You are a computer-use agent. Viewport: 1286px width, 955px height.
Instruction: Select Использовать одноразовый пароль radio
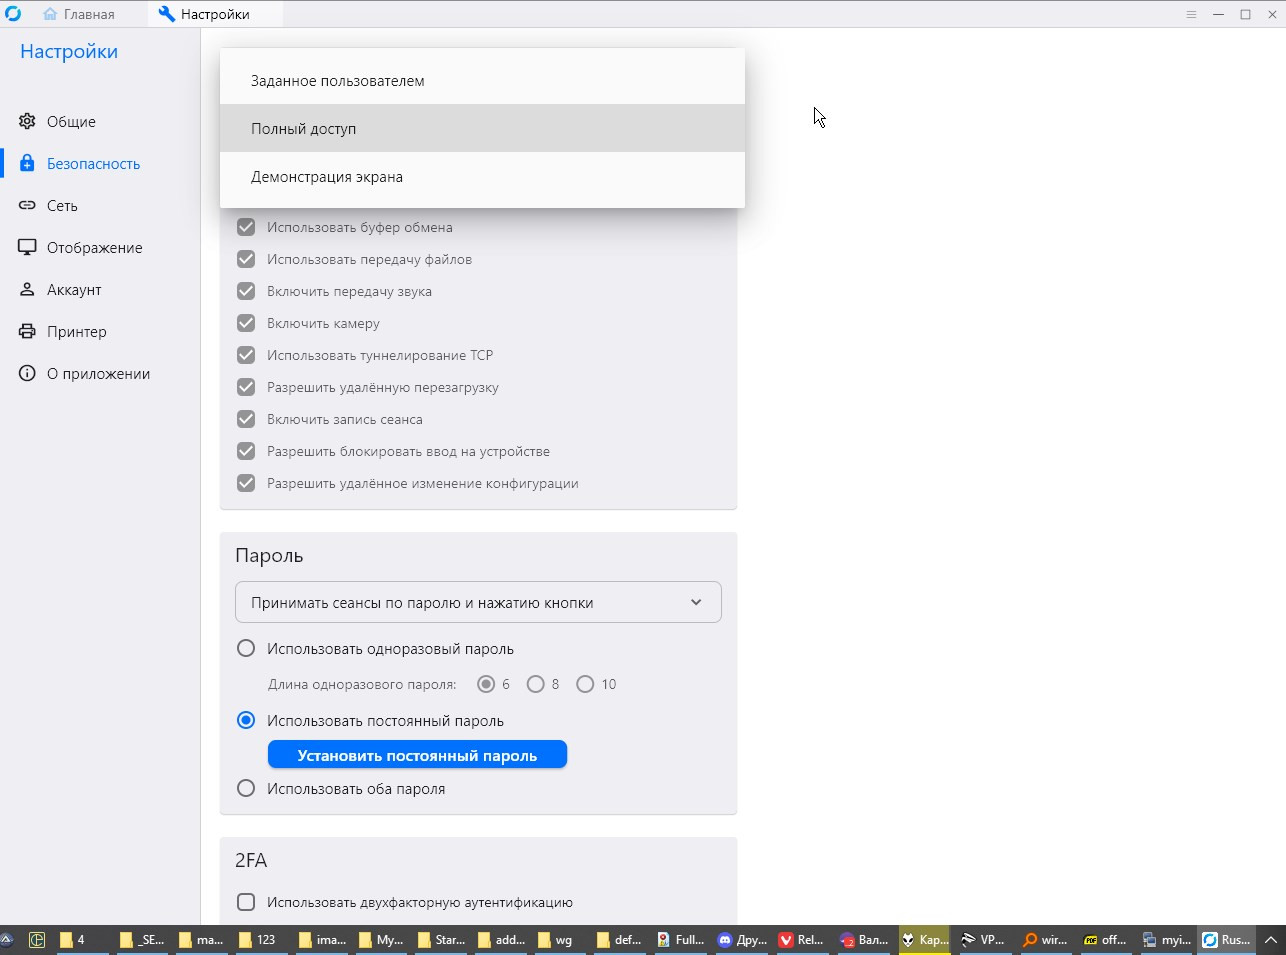(x=246, y=648)
